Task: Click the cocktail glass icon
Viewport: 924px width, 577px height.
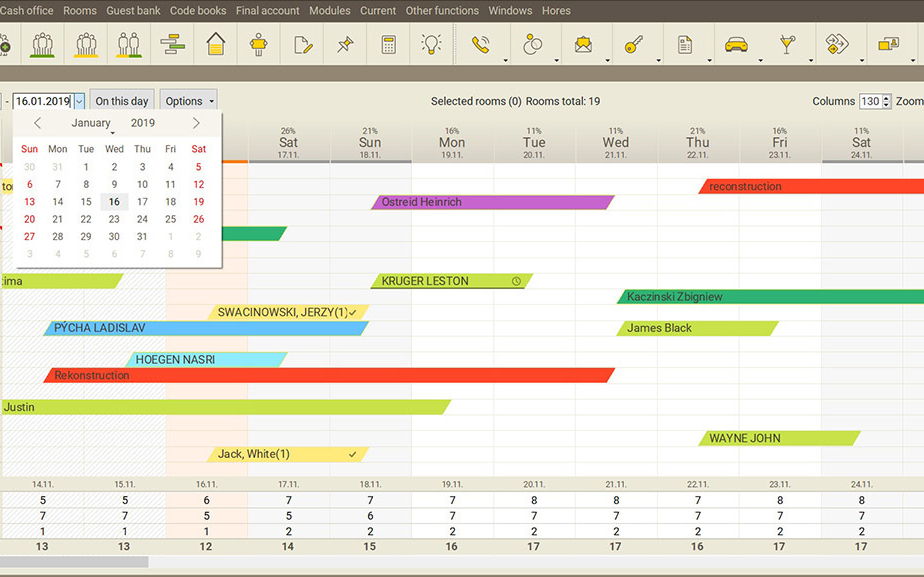Action: 787,45
